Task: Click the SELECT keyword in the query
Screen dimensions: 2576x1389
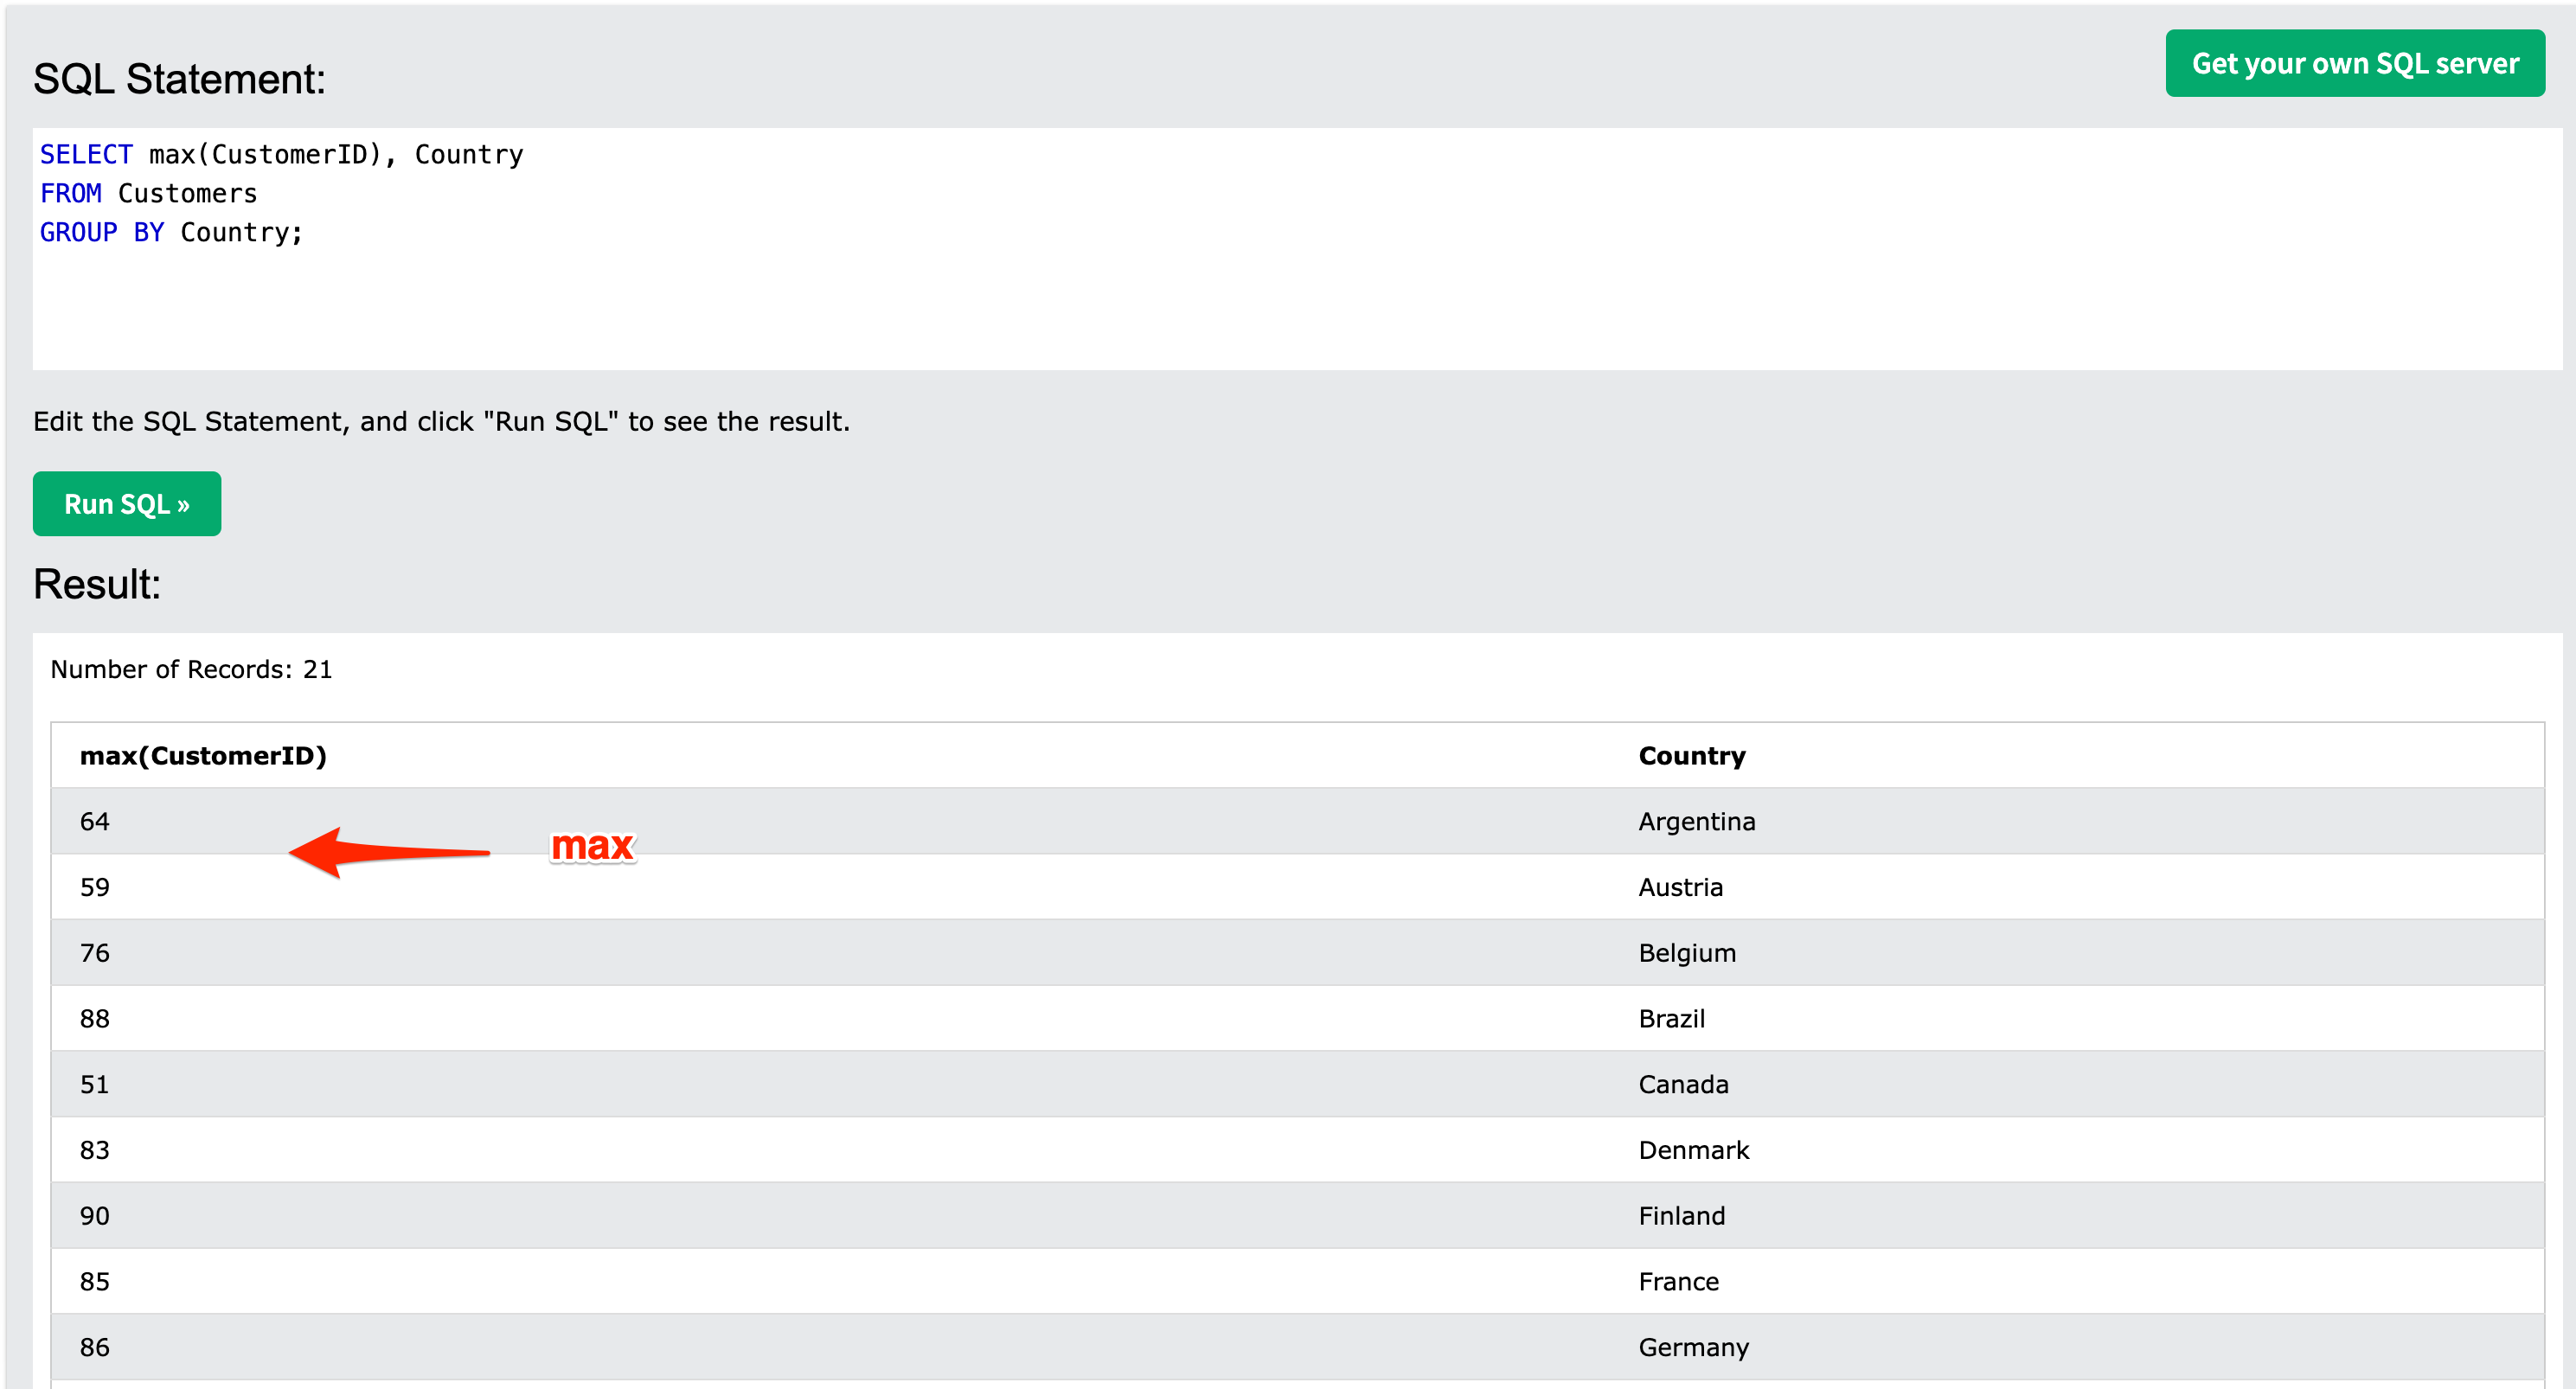Action: tap(86, 154)
